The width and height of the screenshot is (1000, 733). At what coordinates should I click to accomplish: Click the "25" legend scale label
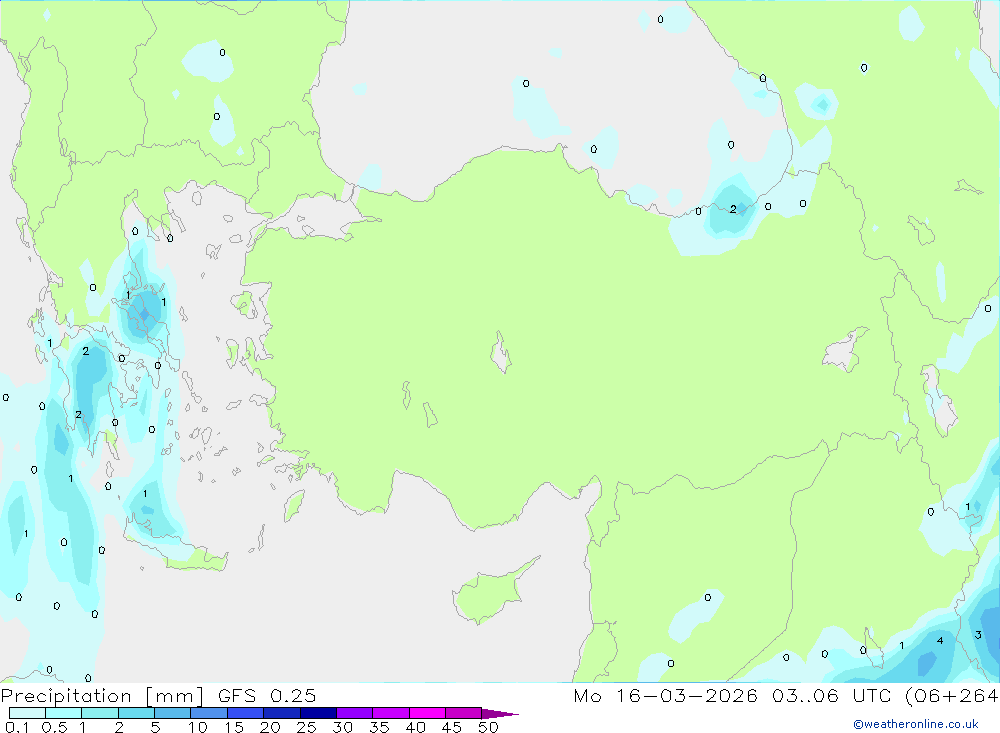click(x=306, y=727)
